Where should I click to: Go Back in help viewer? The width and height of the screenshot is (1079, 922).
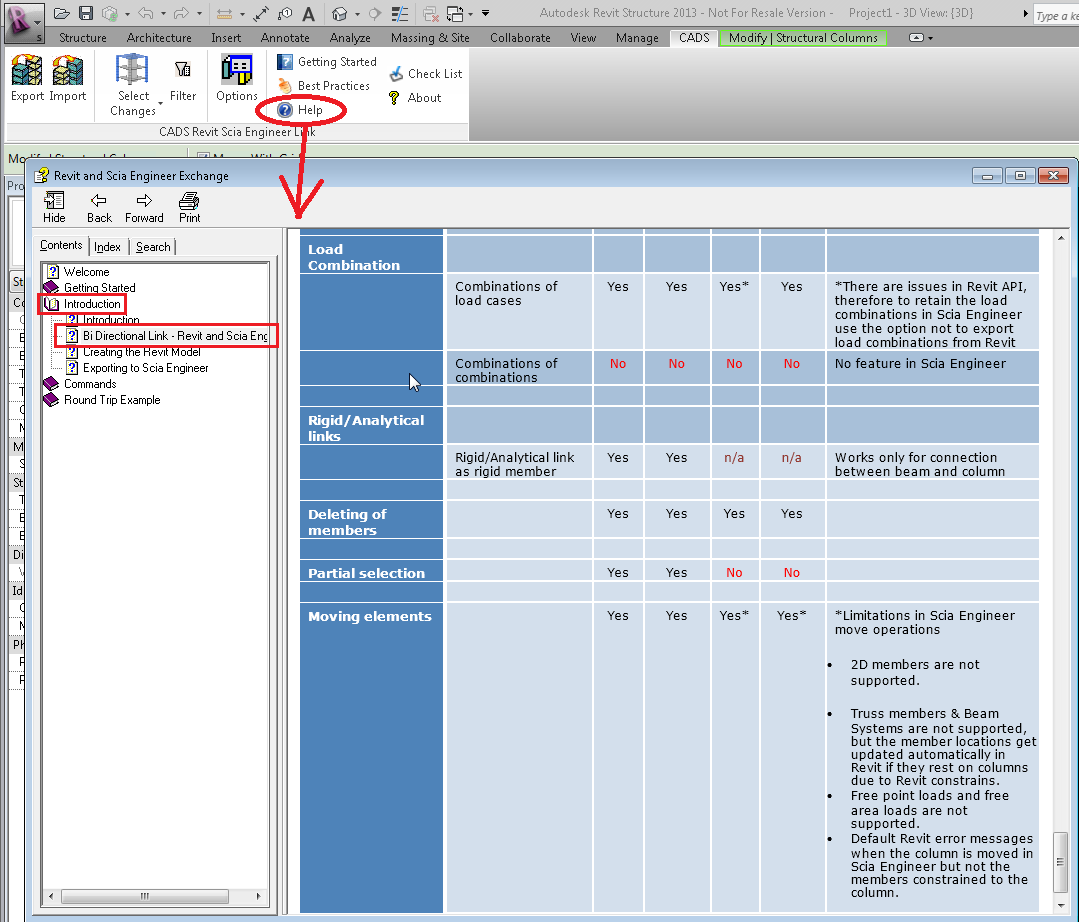(99, 207)
